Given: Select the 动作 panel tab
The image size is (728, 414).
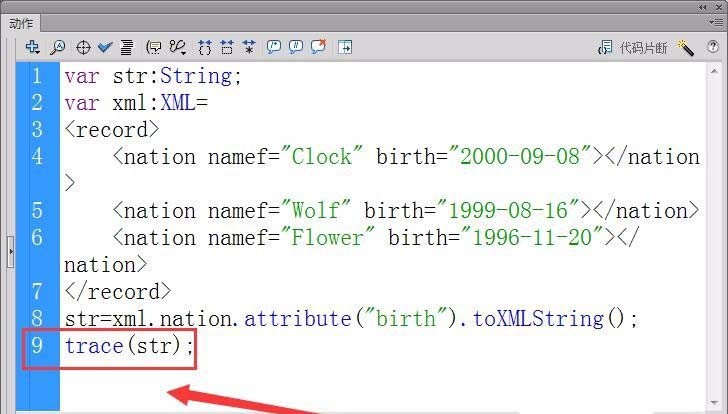Looking at the screenshot, I should click(21, 23).
